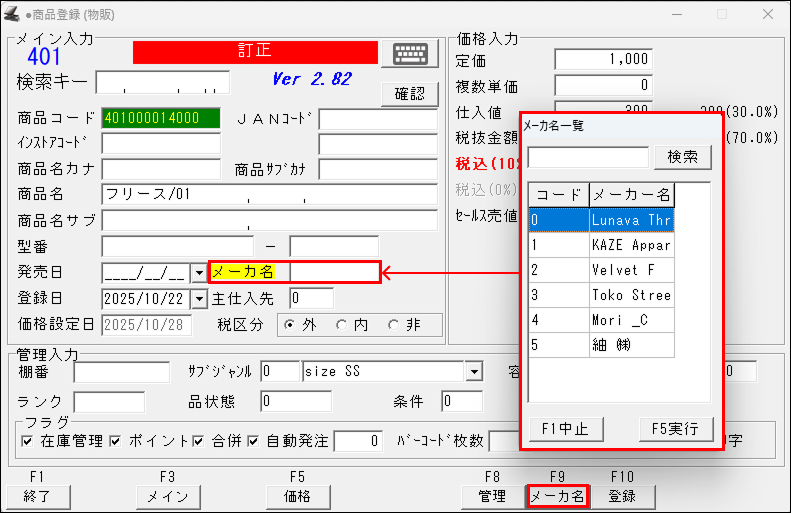
Task: Toggle the 自動発注 checkbox
Action: [254, 440]
